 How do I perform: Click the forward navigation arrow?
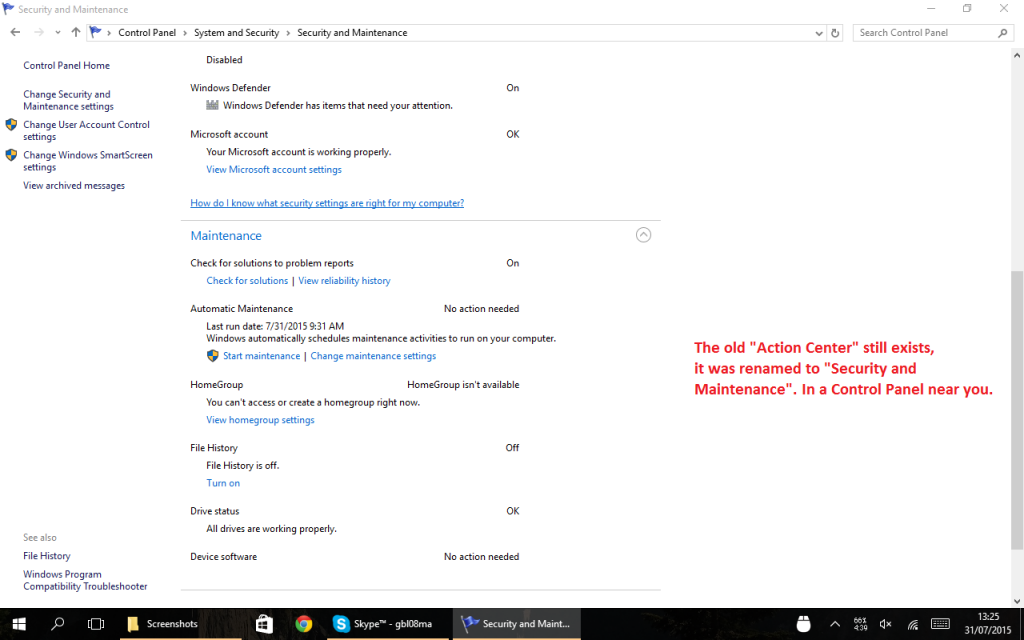pyautogui.click(x=39, y=32)
